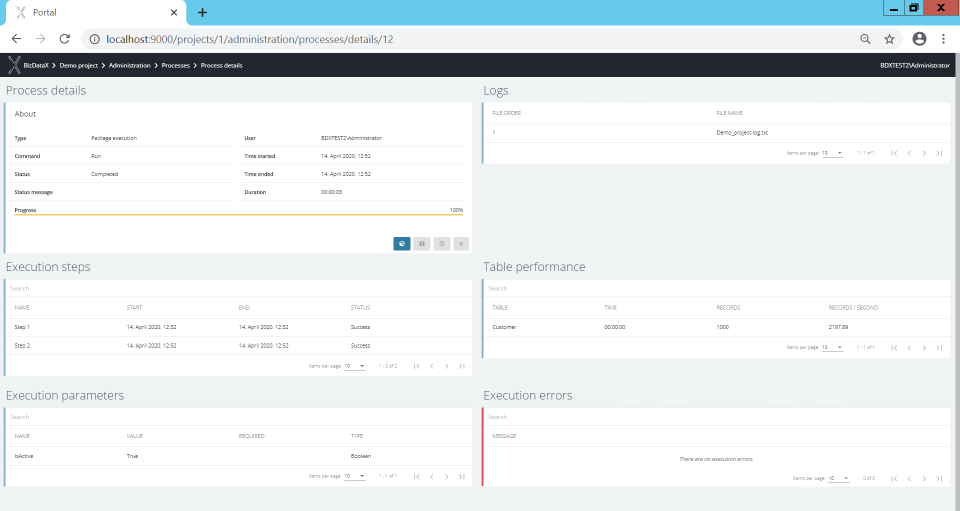Navigate to Processes breadcrumb
Image resolution: width=960 pixels, height=511 pixels.
coord(176,65)
